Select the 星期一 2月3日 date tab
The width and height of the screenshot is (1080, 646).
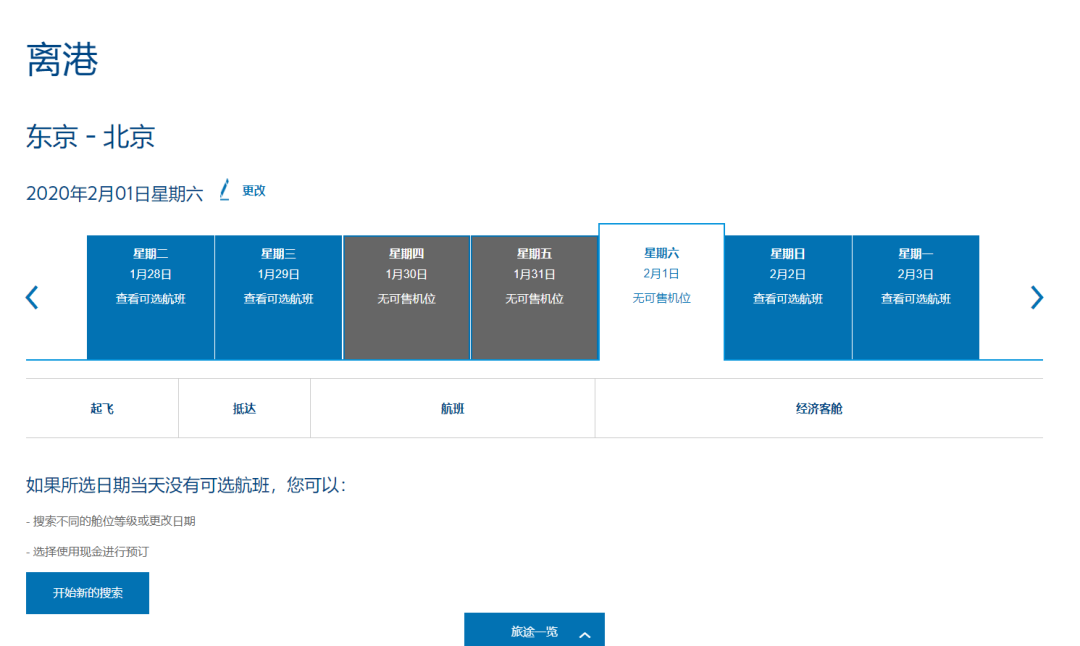click(915, 298)
